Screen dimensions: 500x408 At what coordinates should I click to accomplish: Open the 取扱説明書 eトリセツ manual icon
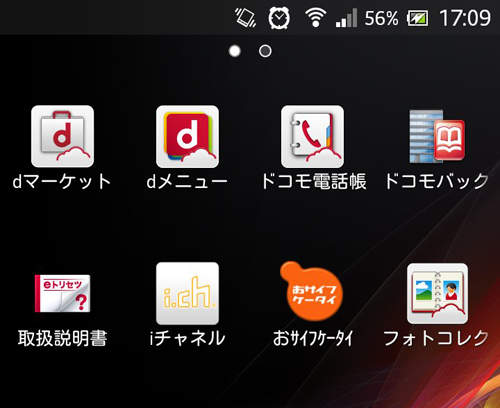pyautogui.click(x=62, y=293)
